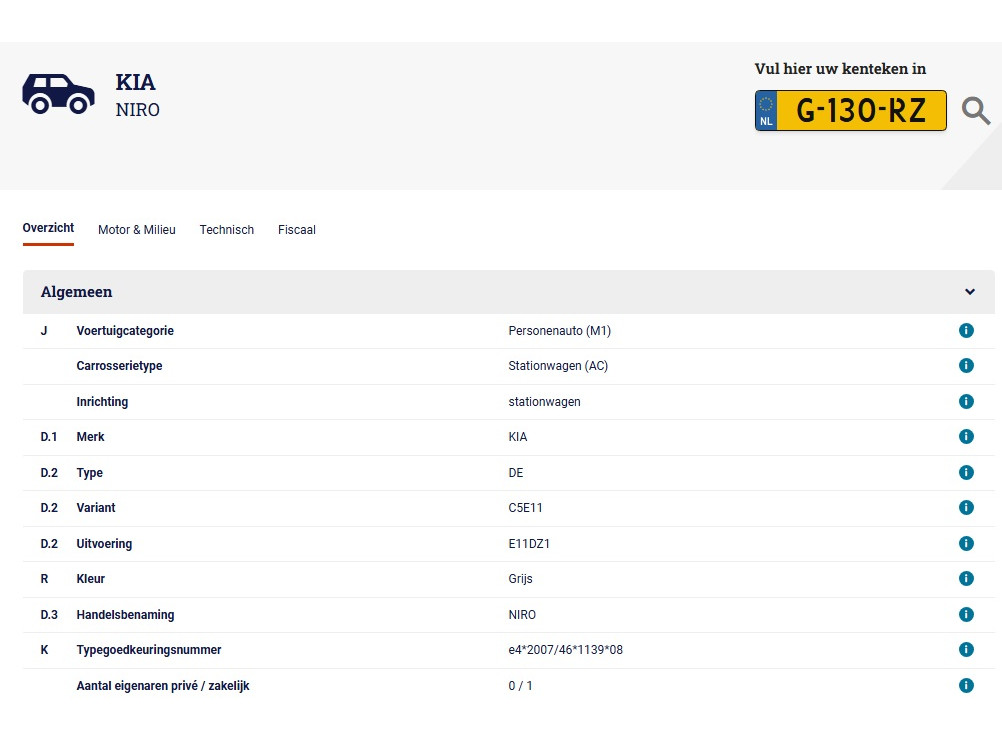Click the Carrosserietype label
This screenshot has width=1002, height=751.
tap(119, 366)
